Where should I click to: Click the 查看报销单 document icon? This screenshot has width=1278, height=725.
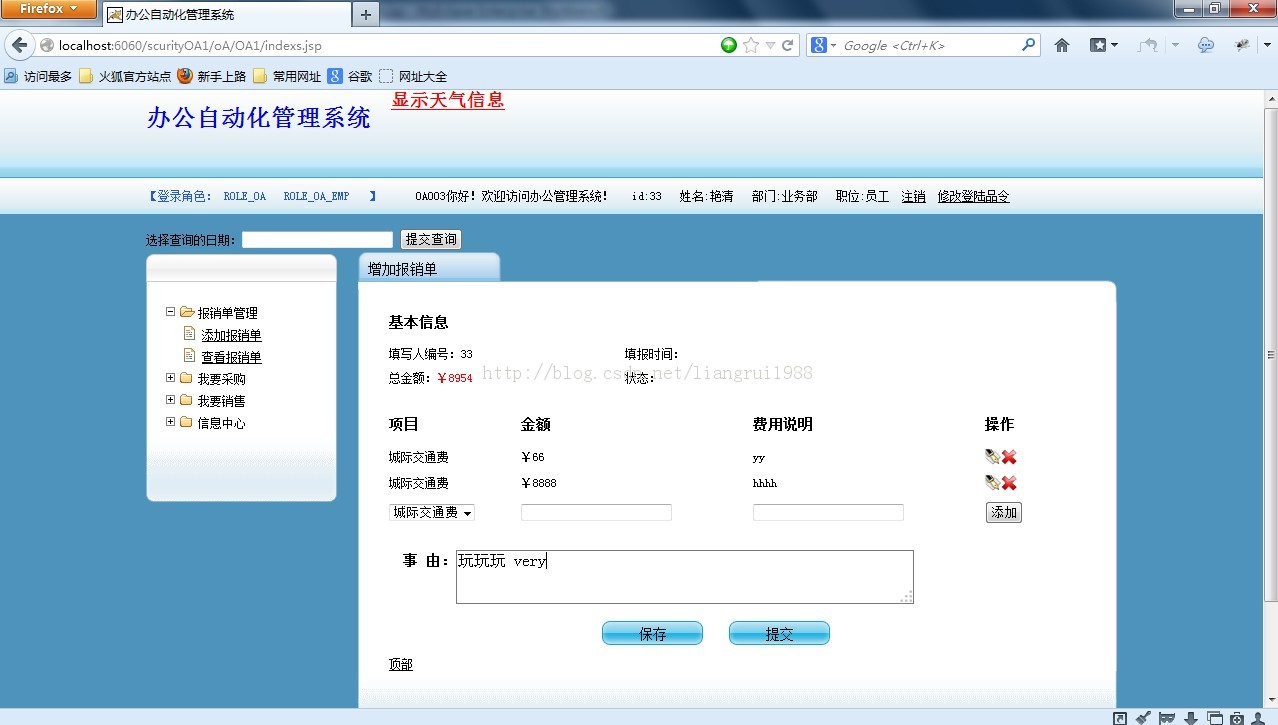click(190, 356)
